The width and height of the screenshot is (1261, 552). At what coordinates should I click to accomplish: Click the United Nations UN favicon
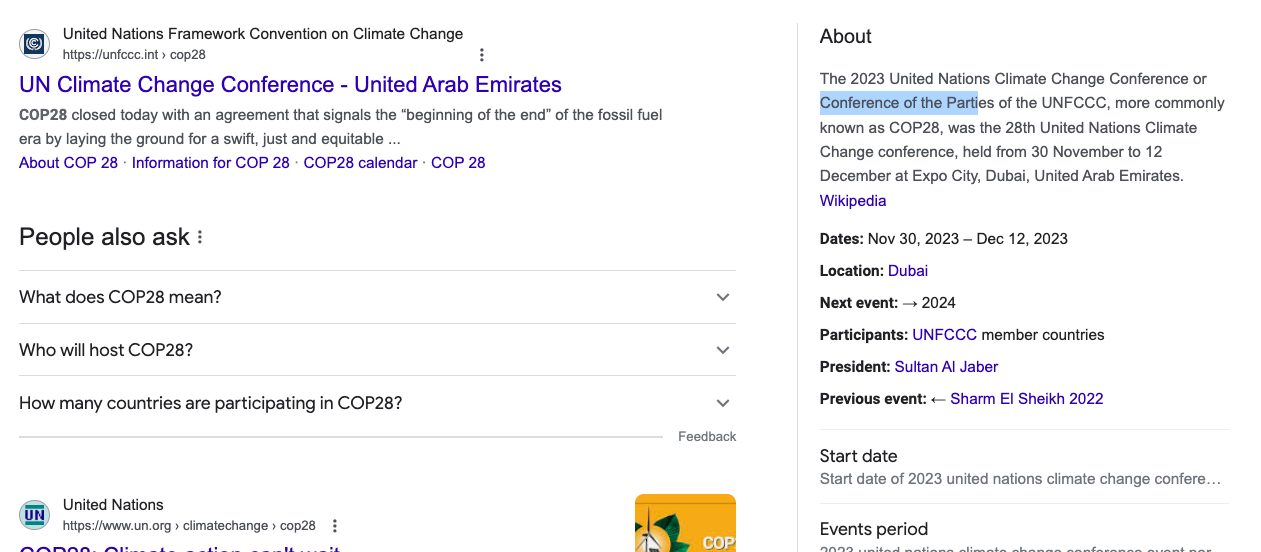35,515
